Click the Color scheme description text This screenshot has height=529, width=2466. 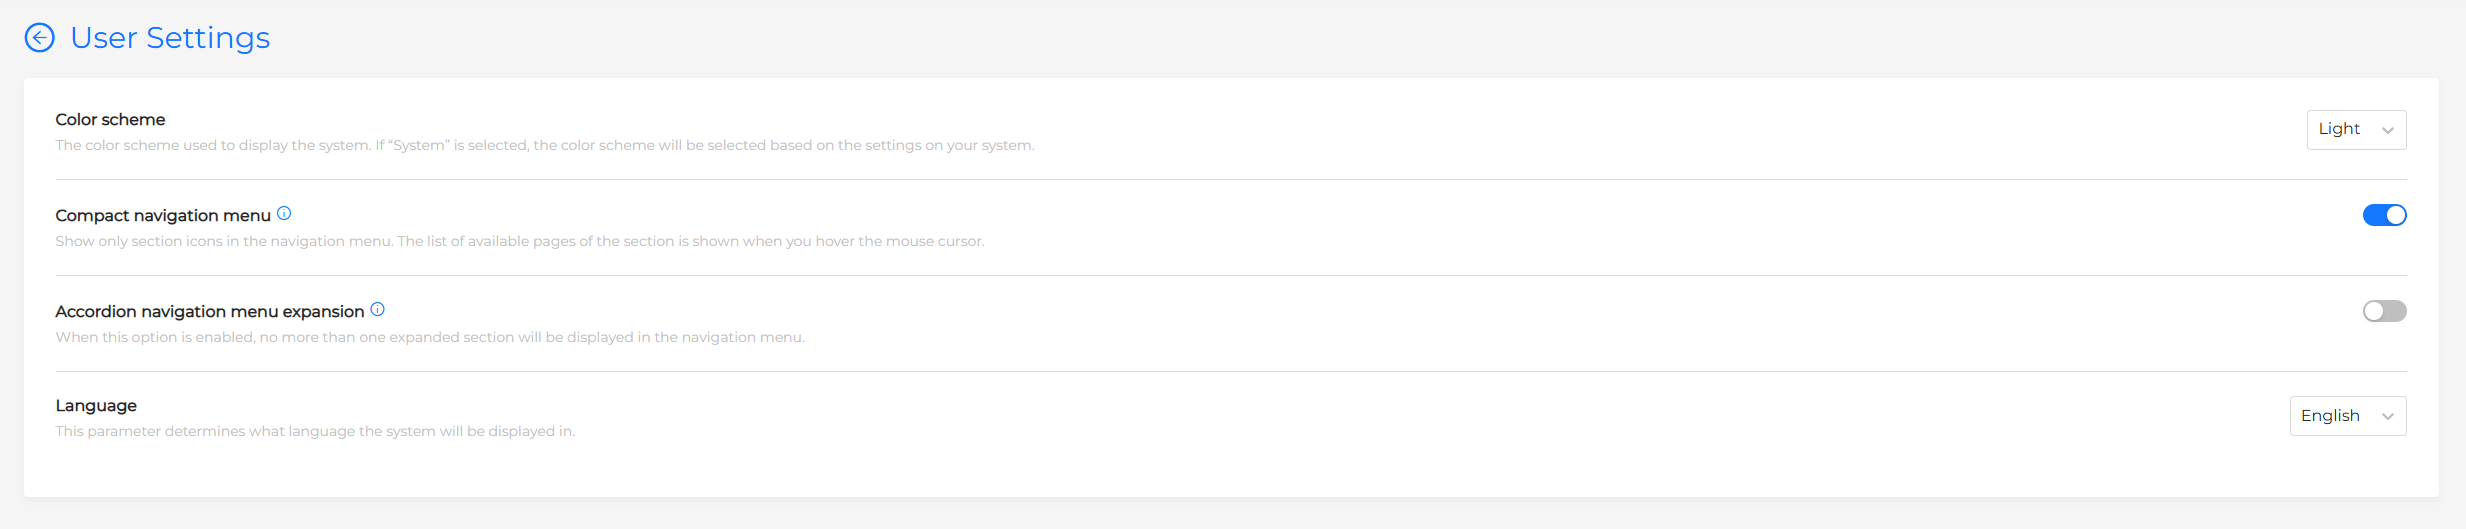pyautogui.click(x=544, y=145)
